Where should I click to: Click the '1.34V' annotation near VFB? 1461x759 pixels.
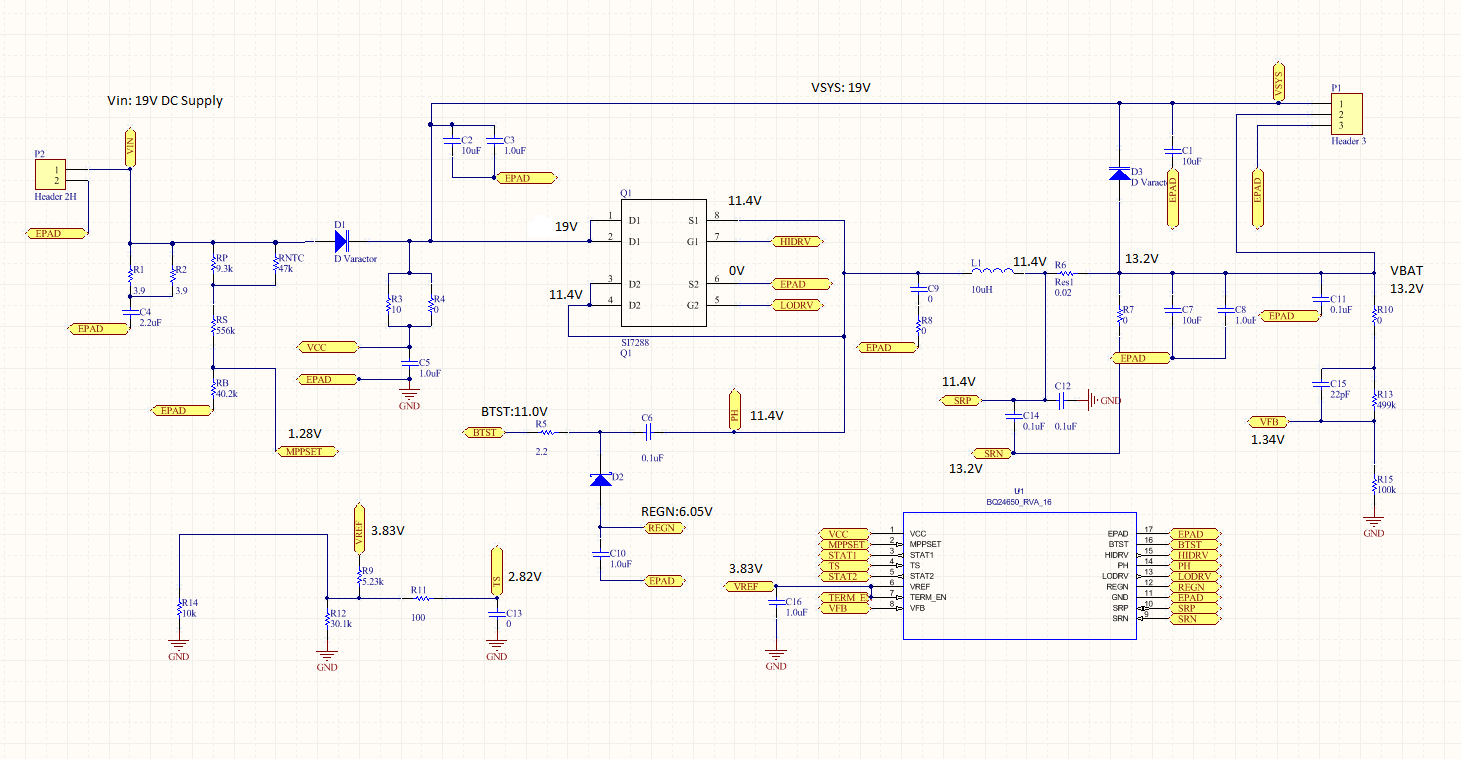coord(1268,438)
